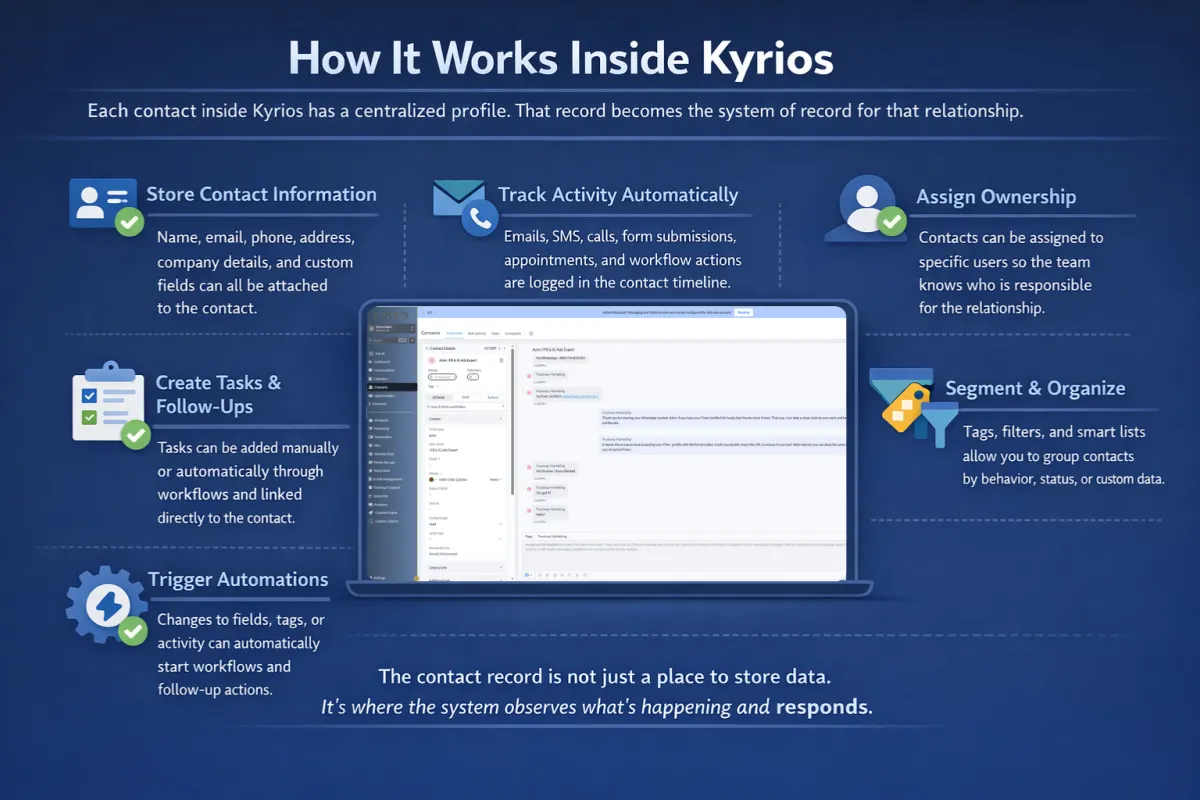Click the Search Fields and Folders input
The height and width of the screenshot is (800, 1200).
(x=465, y=407)
